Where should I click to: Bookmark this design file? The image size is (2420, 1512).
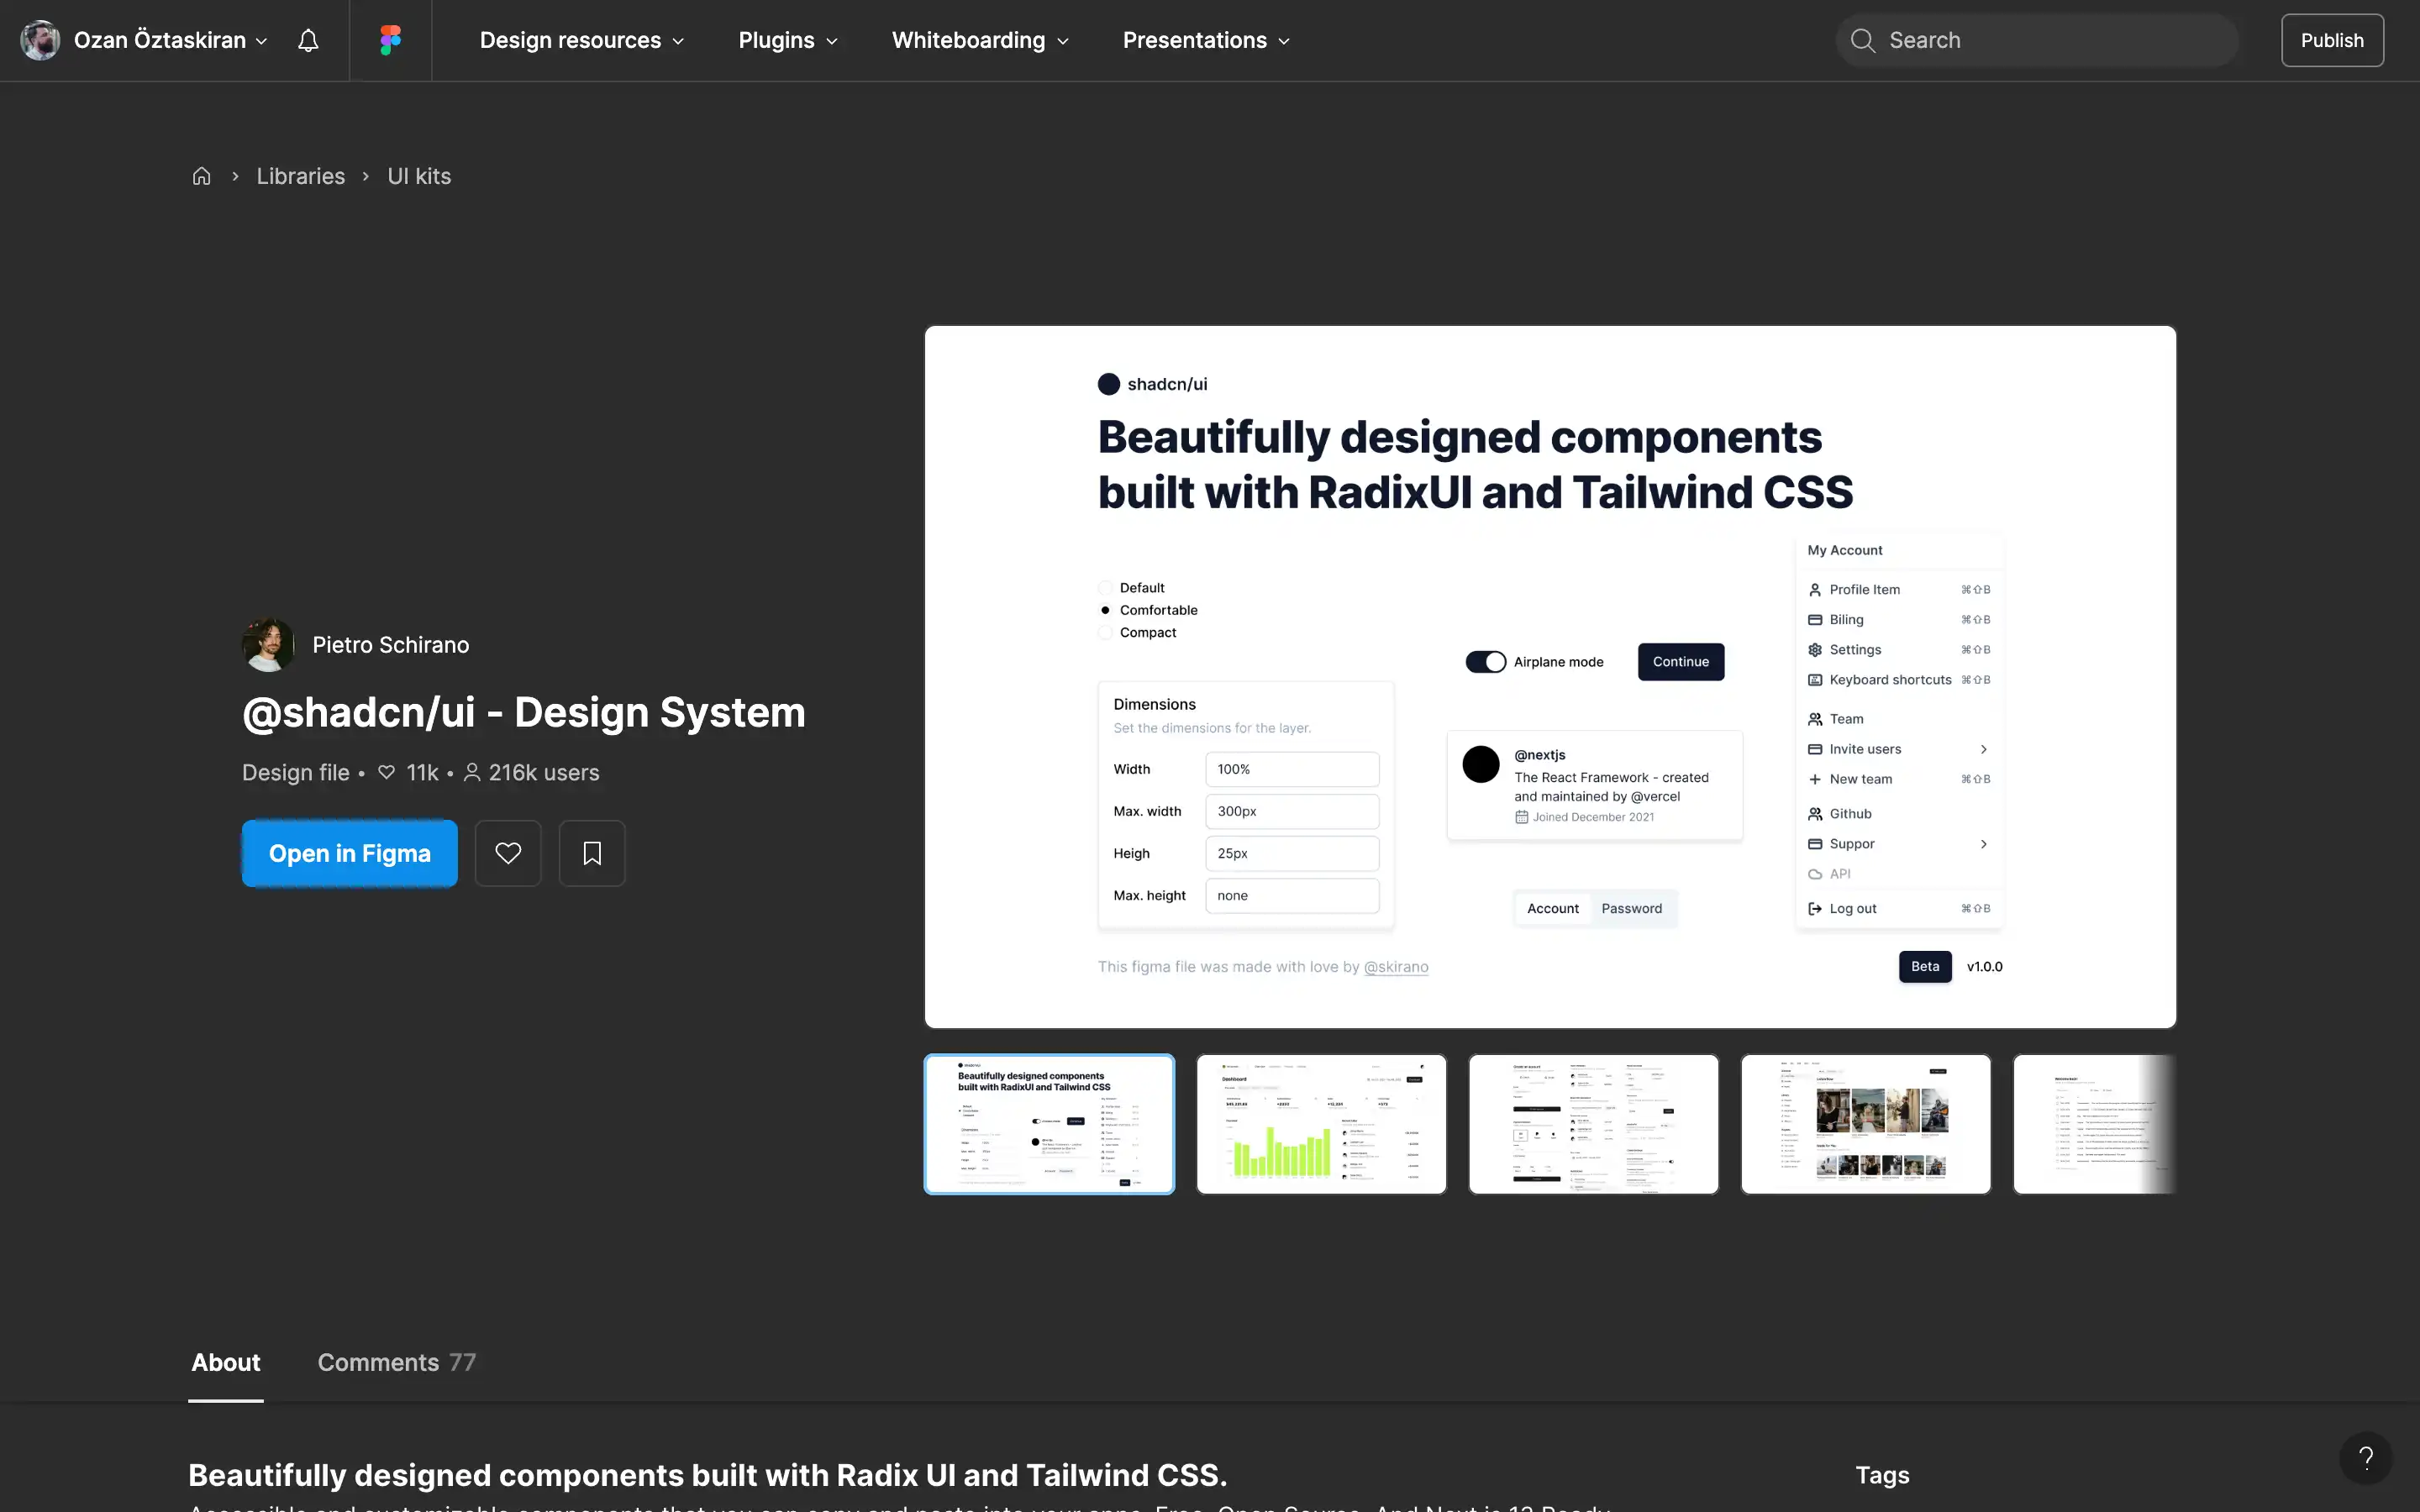coord(592,853)
